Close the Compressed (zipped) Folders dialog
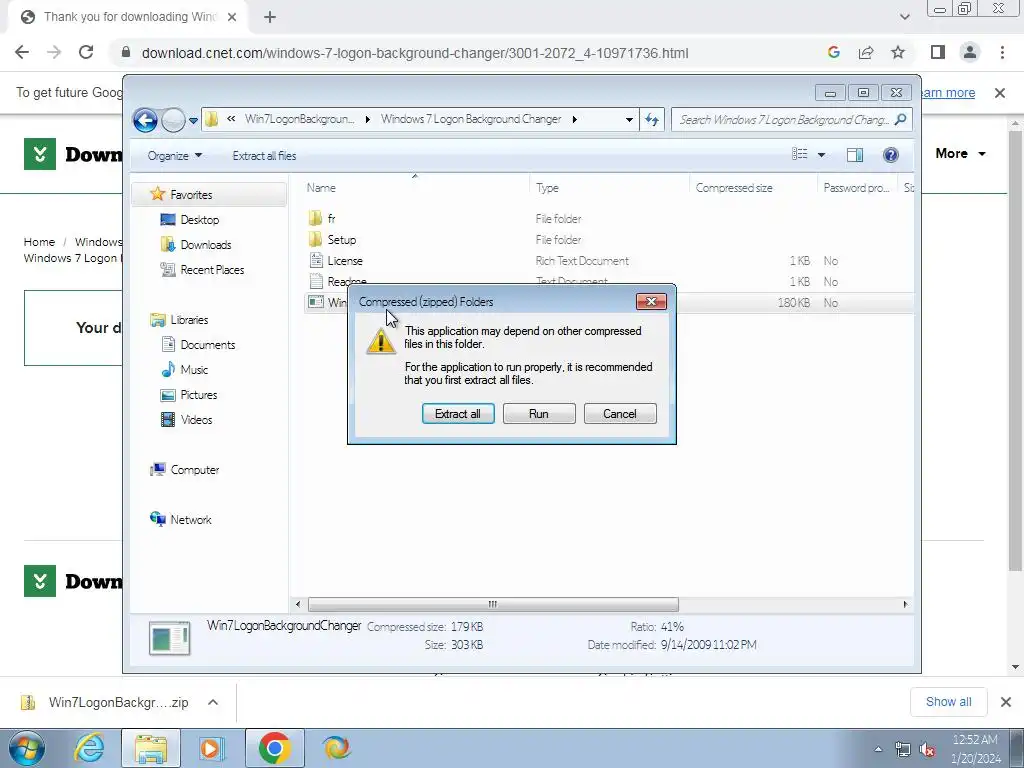 [x=651, y=301]
